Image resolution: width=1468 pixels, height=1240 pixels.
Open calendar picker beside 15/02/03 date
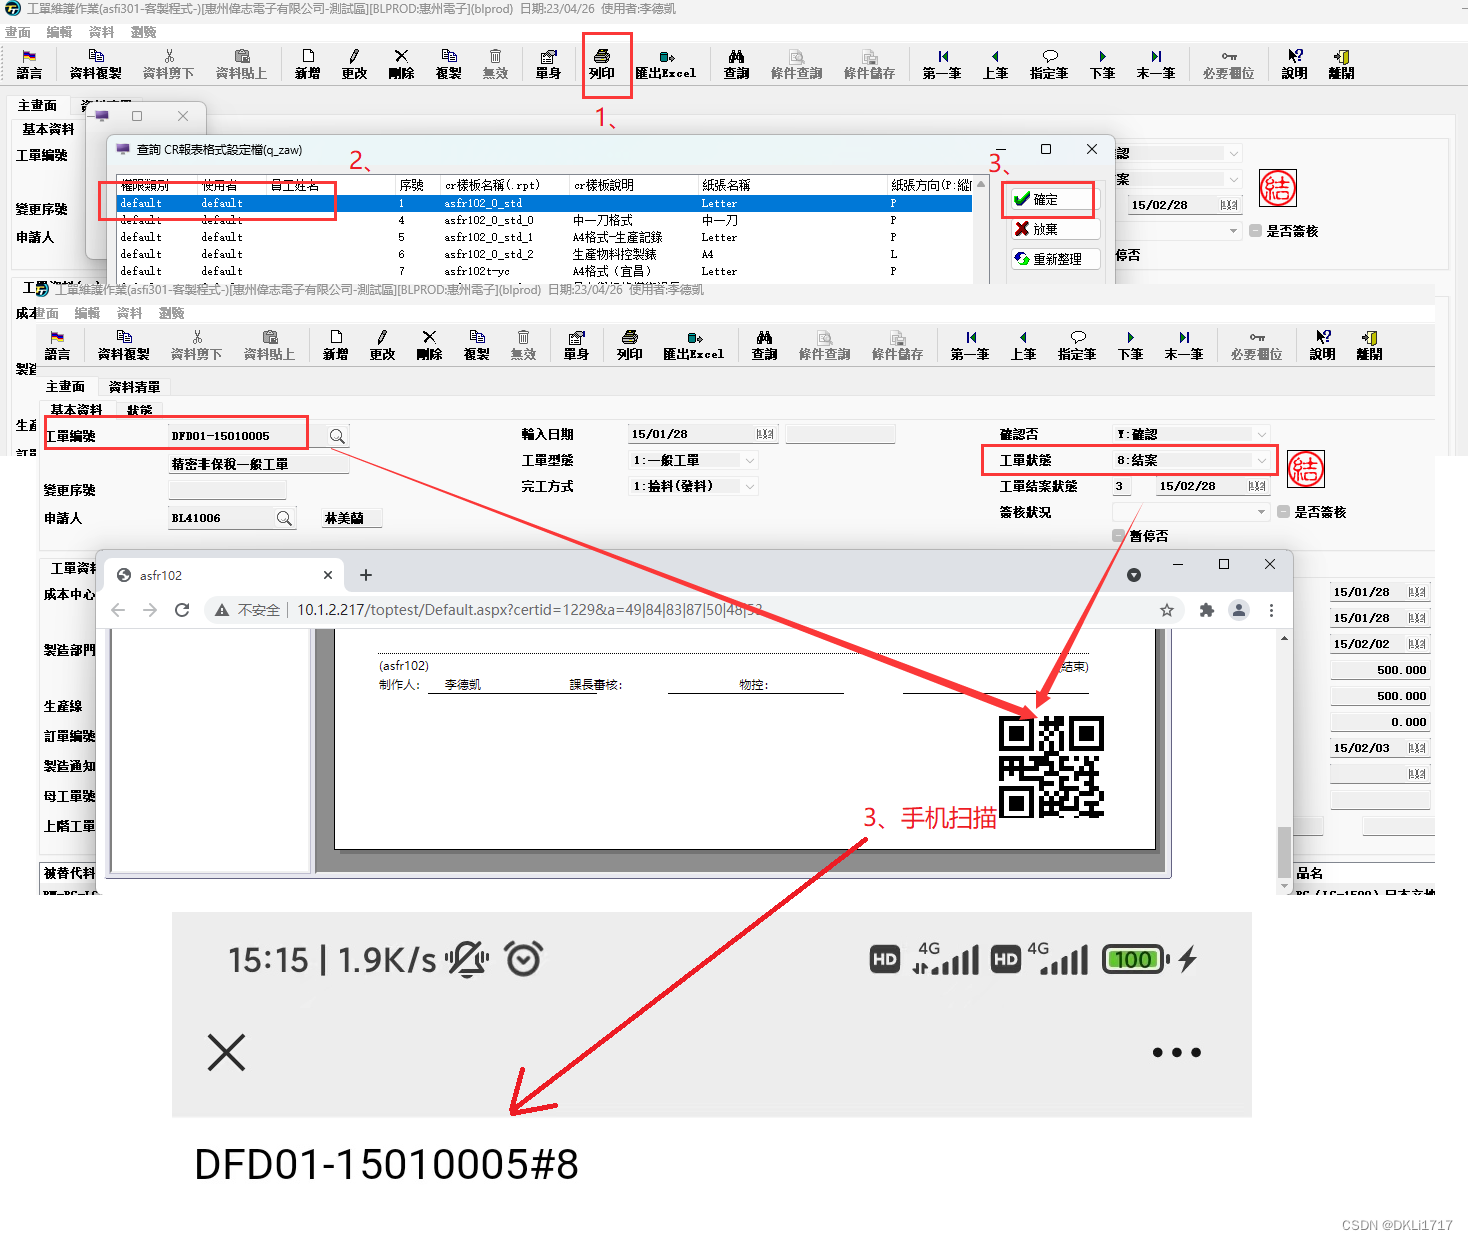coord(1417,748)
